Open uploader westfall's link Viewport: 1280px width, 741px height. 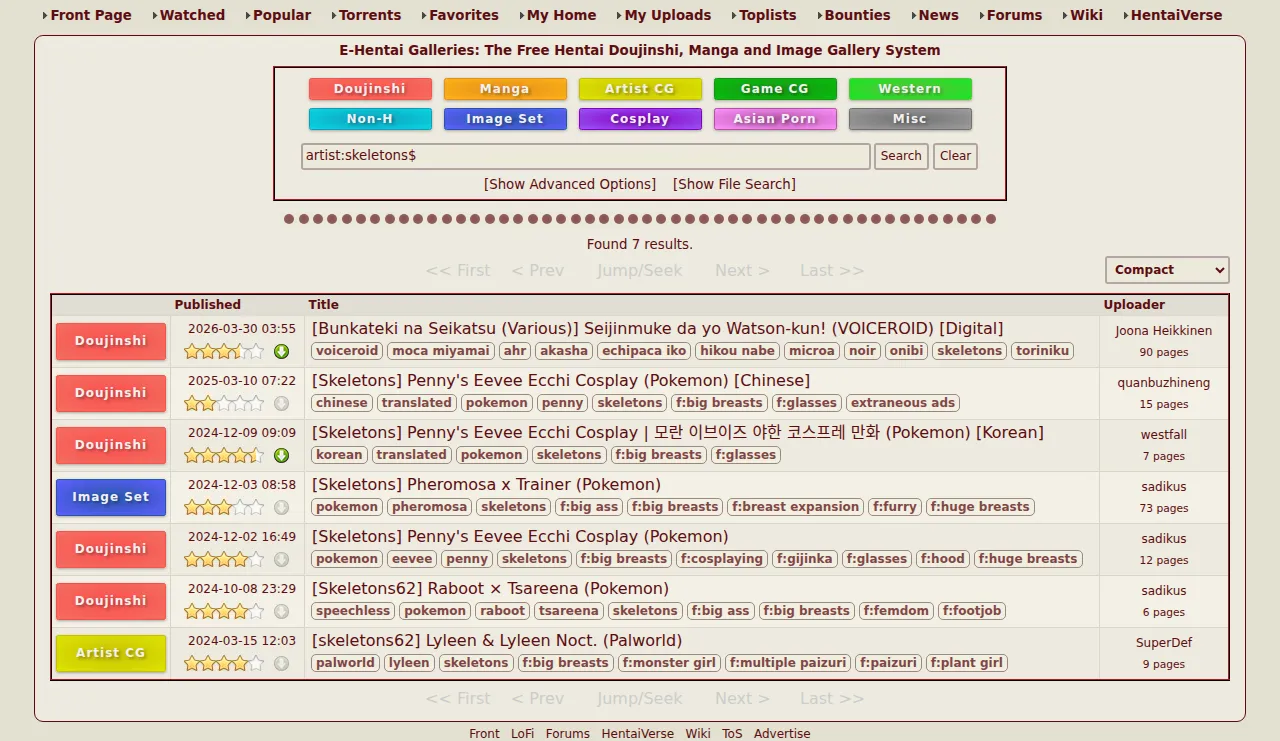pyautogui.click(x=1164, y=435)
